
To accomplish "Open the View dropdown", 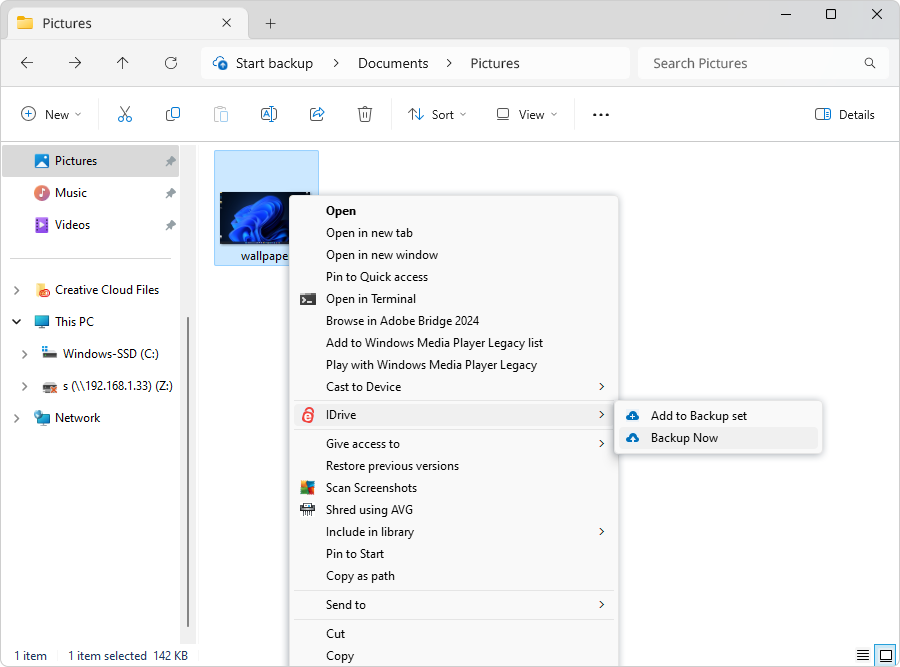I will tap(527, 115).
